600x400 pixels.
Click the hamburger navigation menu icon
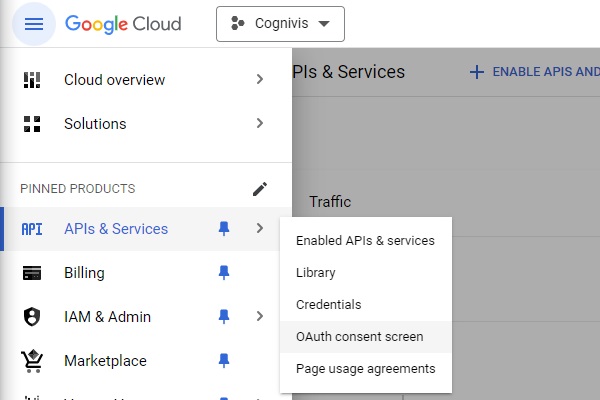34,24
